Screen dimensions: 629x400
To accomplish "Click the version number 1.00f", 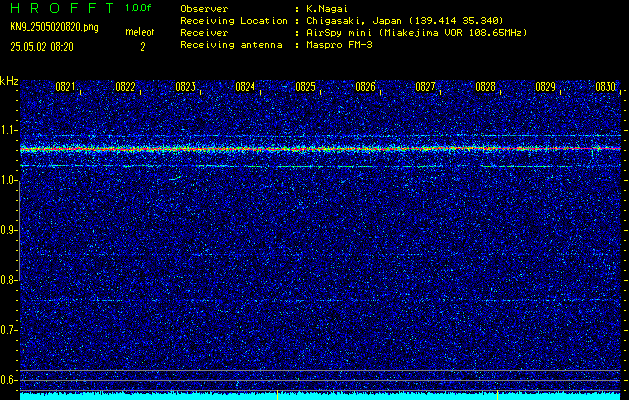I will [138, 8].
